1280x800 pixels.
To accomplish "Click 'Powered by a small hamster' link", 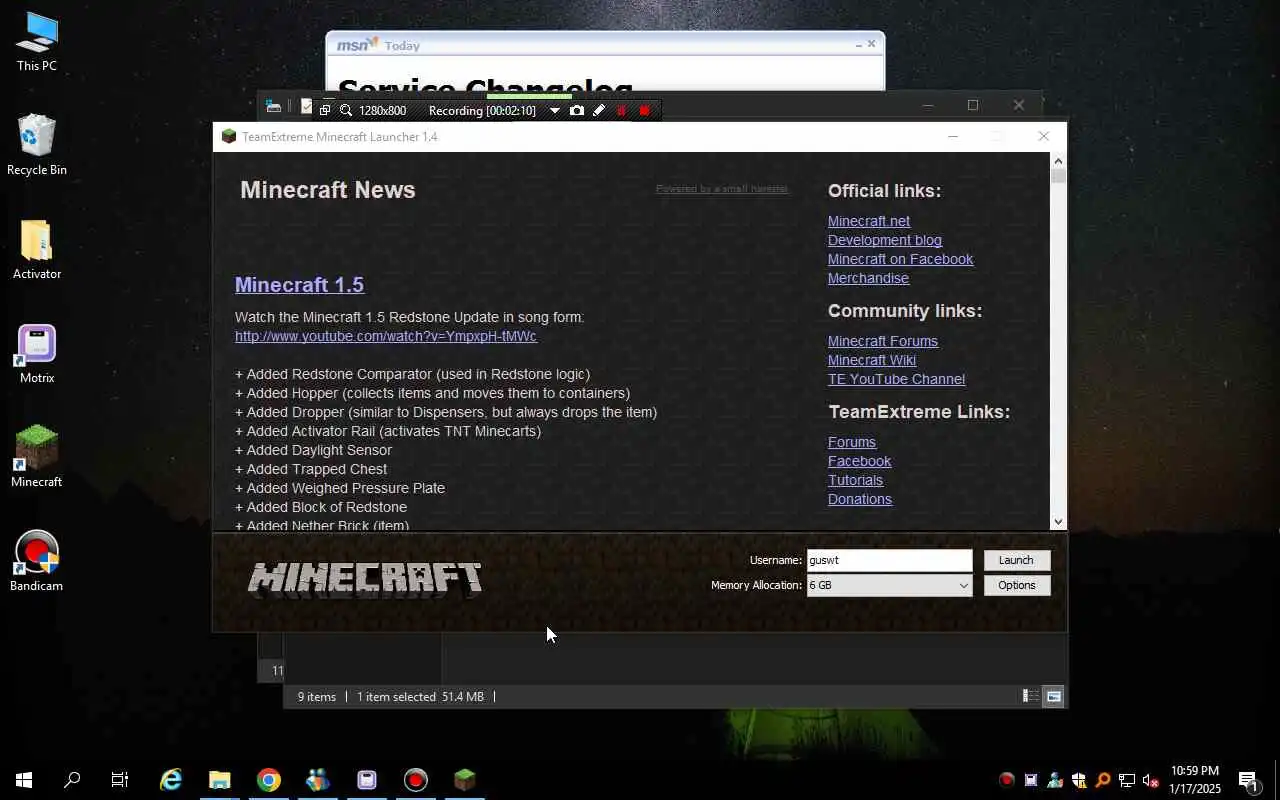I will point(722,188).
